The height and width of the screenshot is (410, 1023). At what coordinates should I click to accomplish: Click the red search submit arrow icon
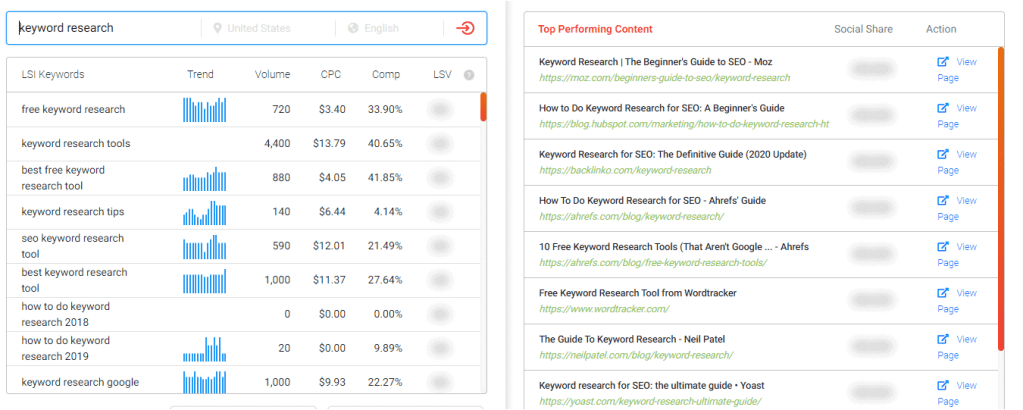[x=465, y=28]
